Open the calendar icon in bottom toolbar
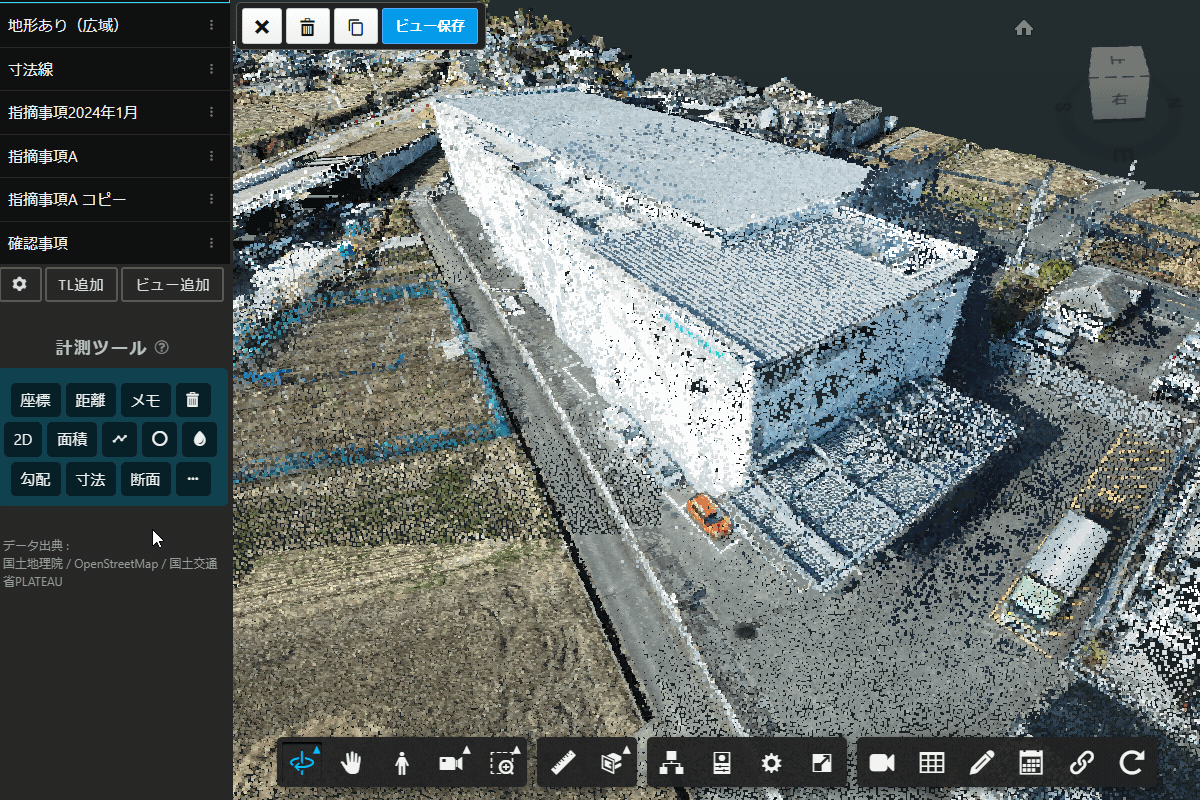The height and width of the screenshot is (800, 1200). tap(1031, 763)
